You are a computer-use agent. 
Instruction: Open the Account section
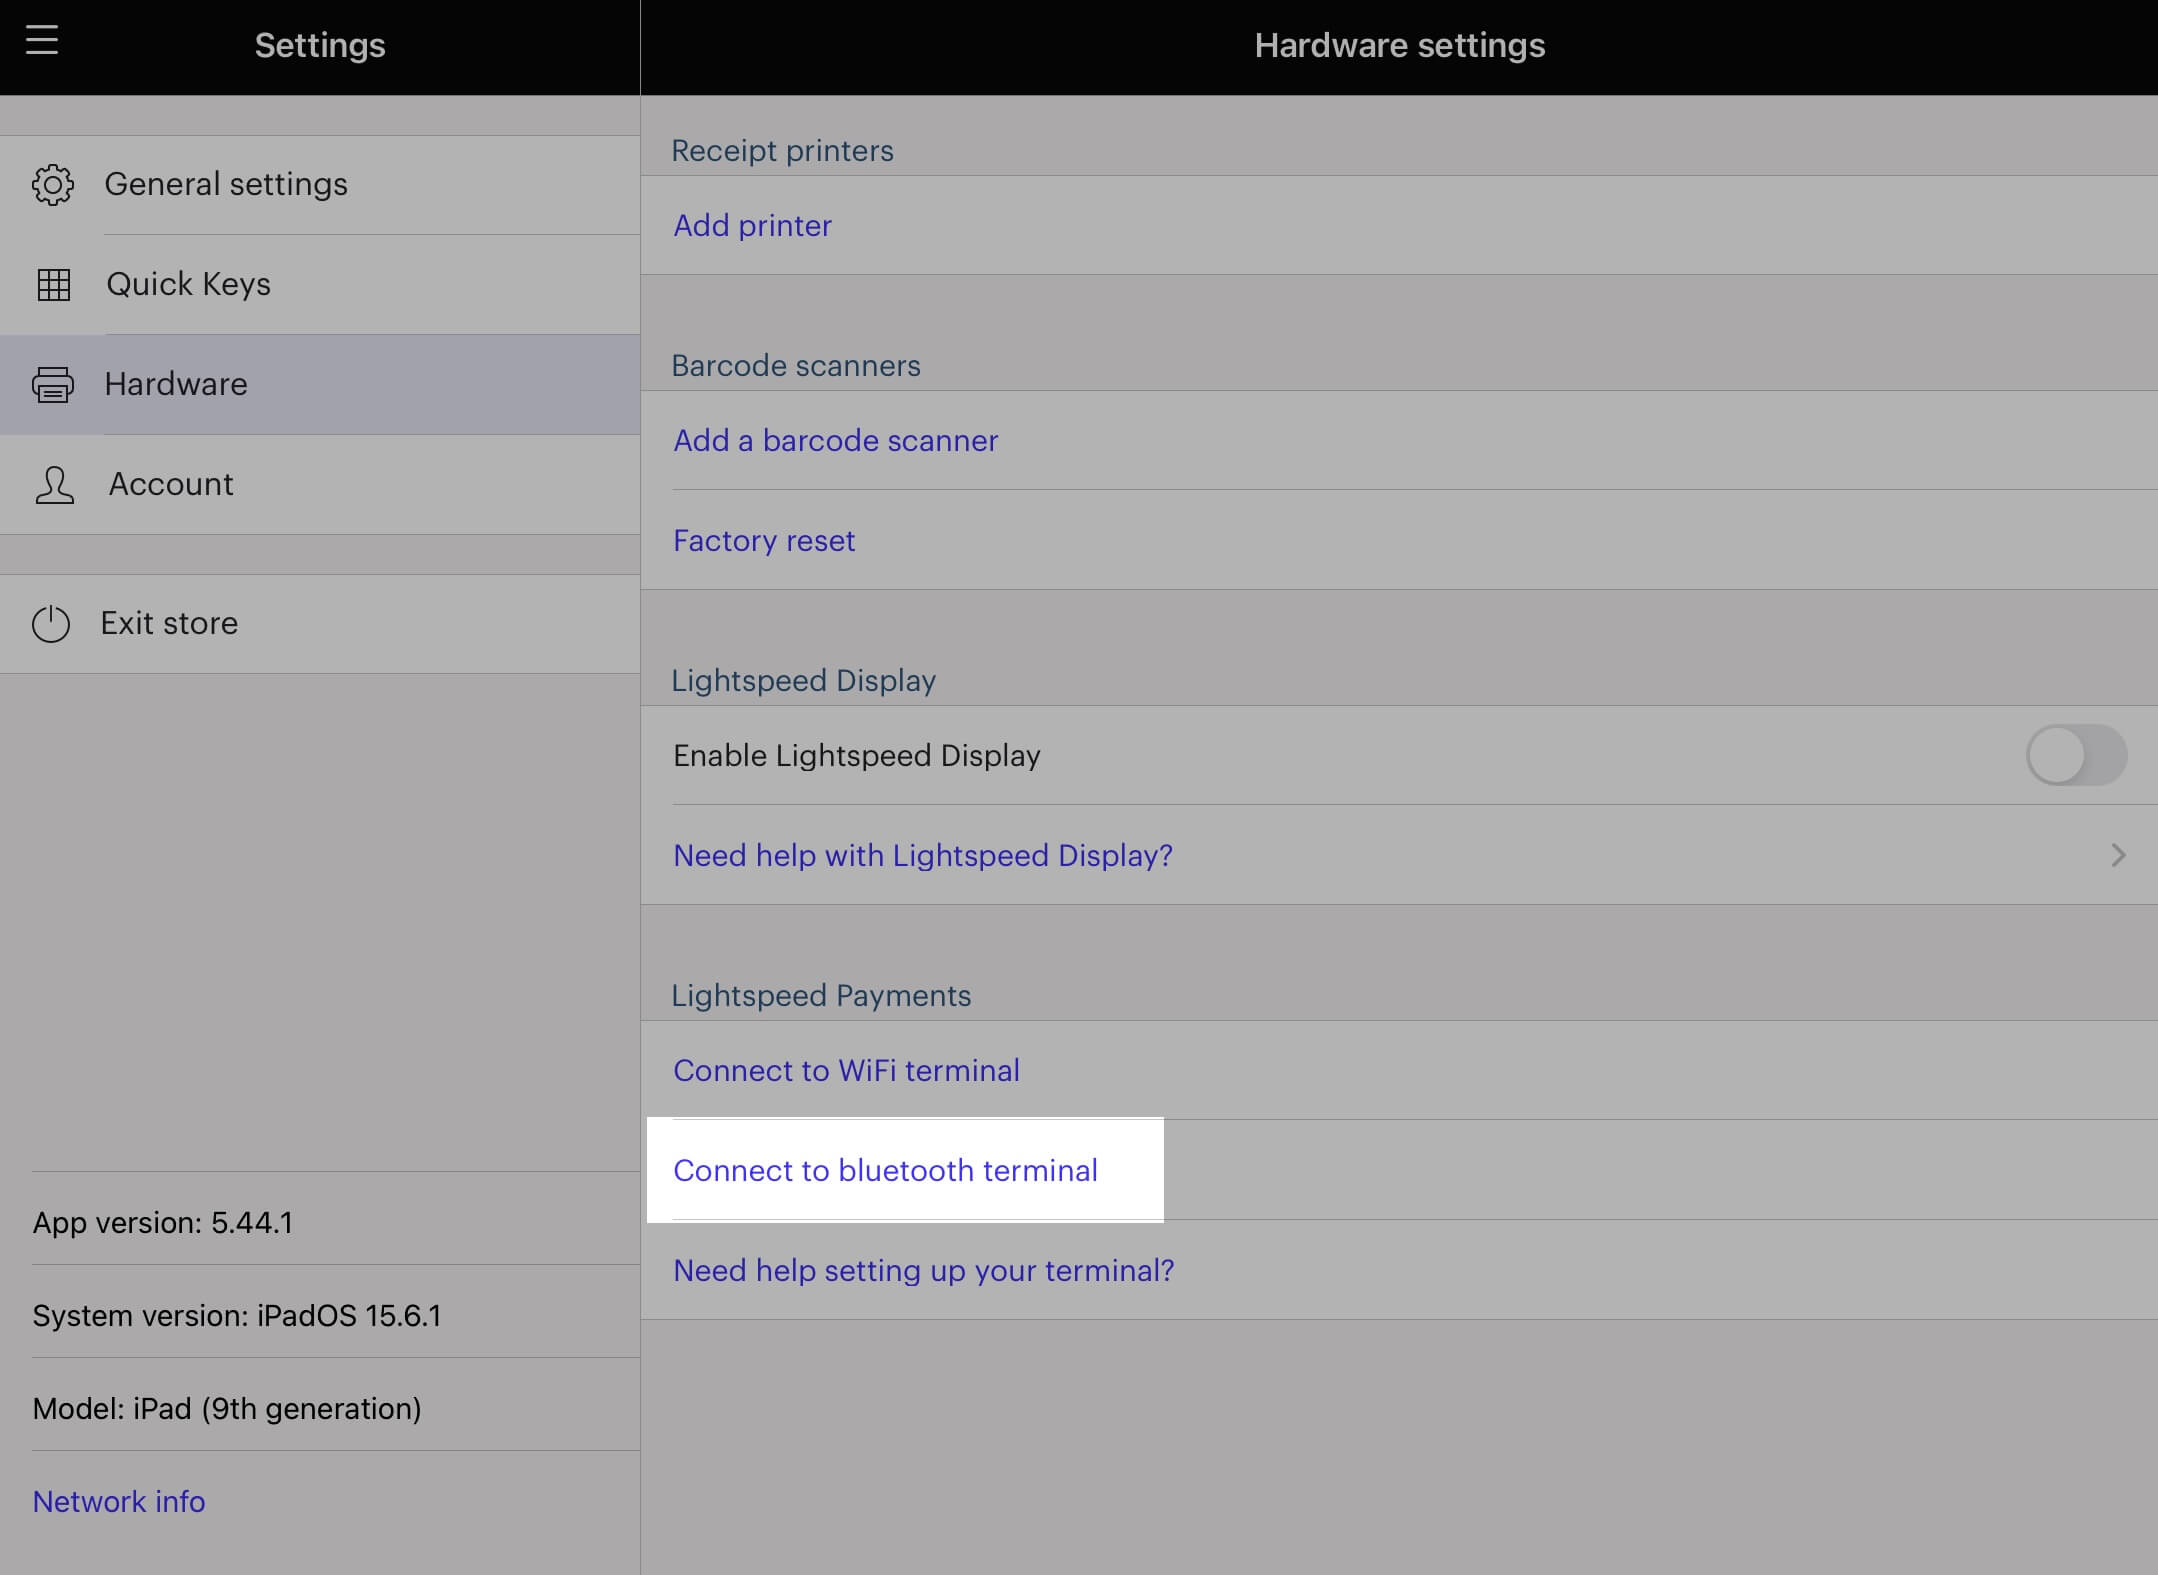point(171,485)
